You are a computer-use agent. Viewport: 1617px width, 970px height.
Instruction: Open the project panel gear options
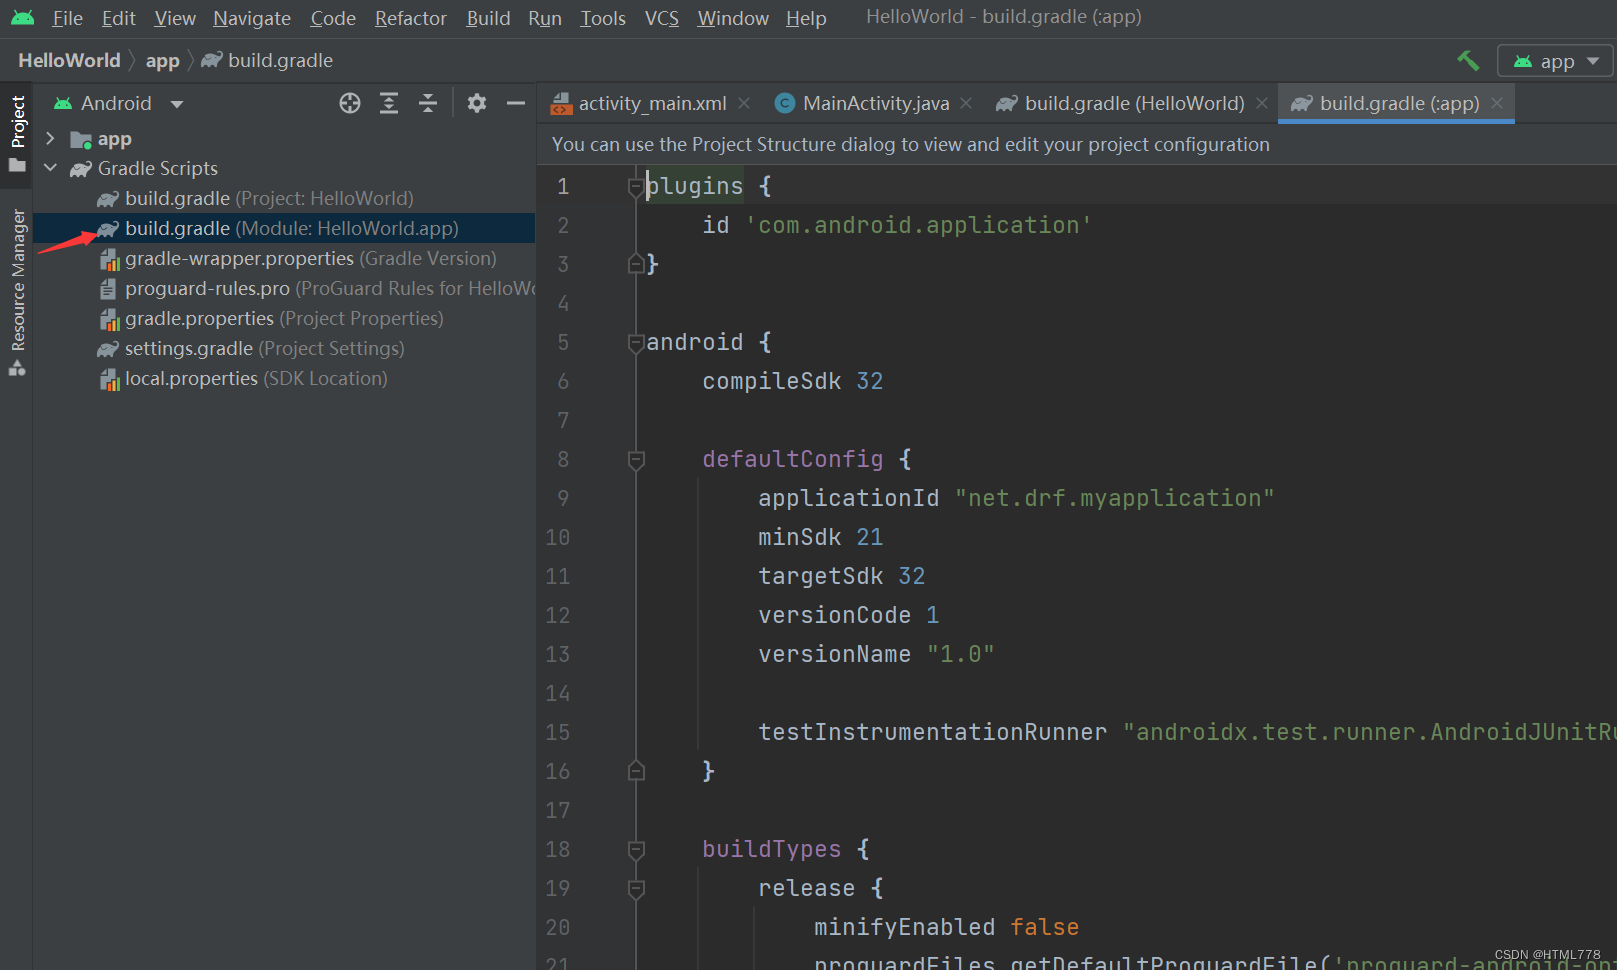(477, 103)
